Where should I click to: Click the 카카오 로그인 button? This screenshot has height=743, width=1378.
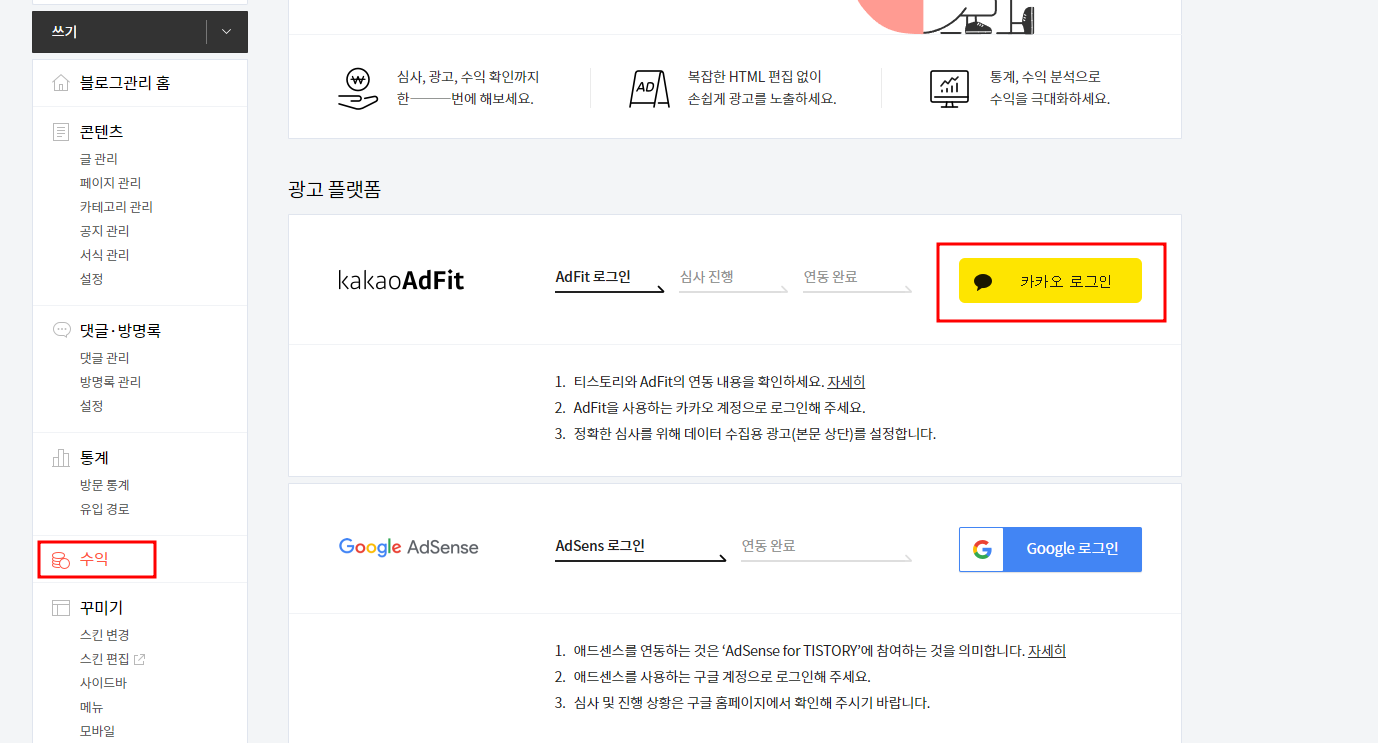[1050, 281]
